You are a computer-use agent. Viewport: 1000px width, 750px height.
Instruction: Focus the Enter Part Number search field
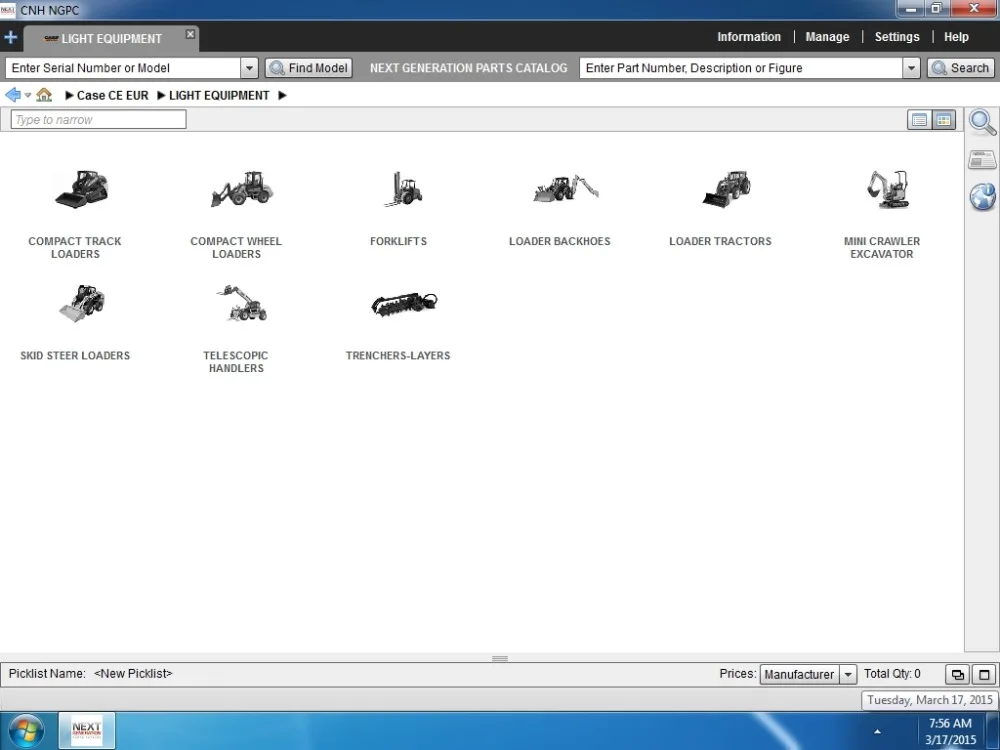(x=741, y=68)
